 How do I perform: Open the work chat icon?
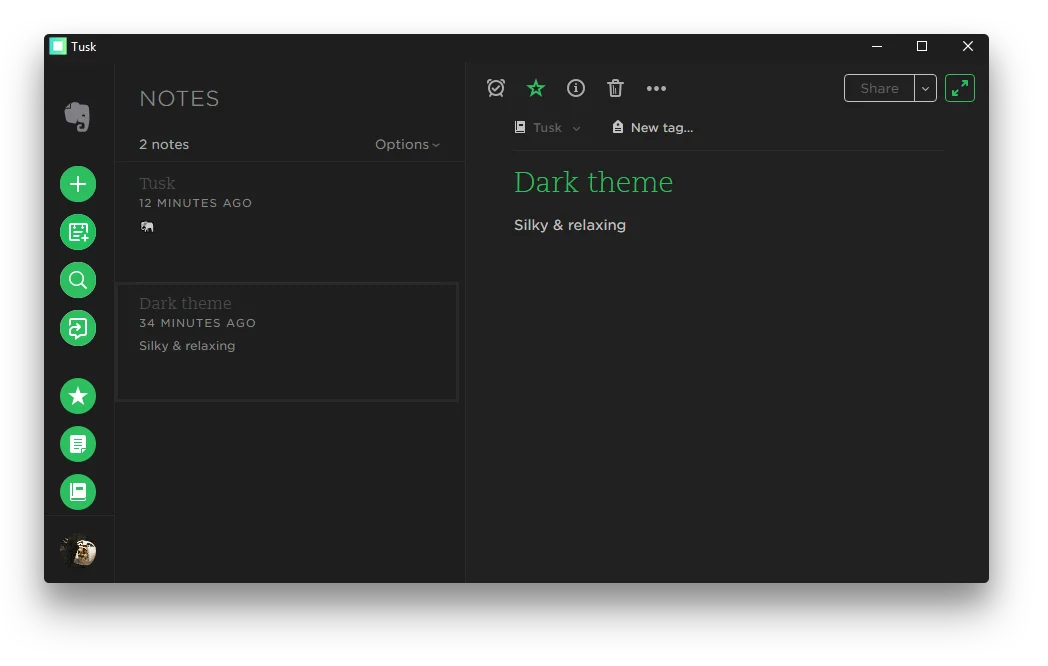point(78,328)
